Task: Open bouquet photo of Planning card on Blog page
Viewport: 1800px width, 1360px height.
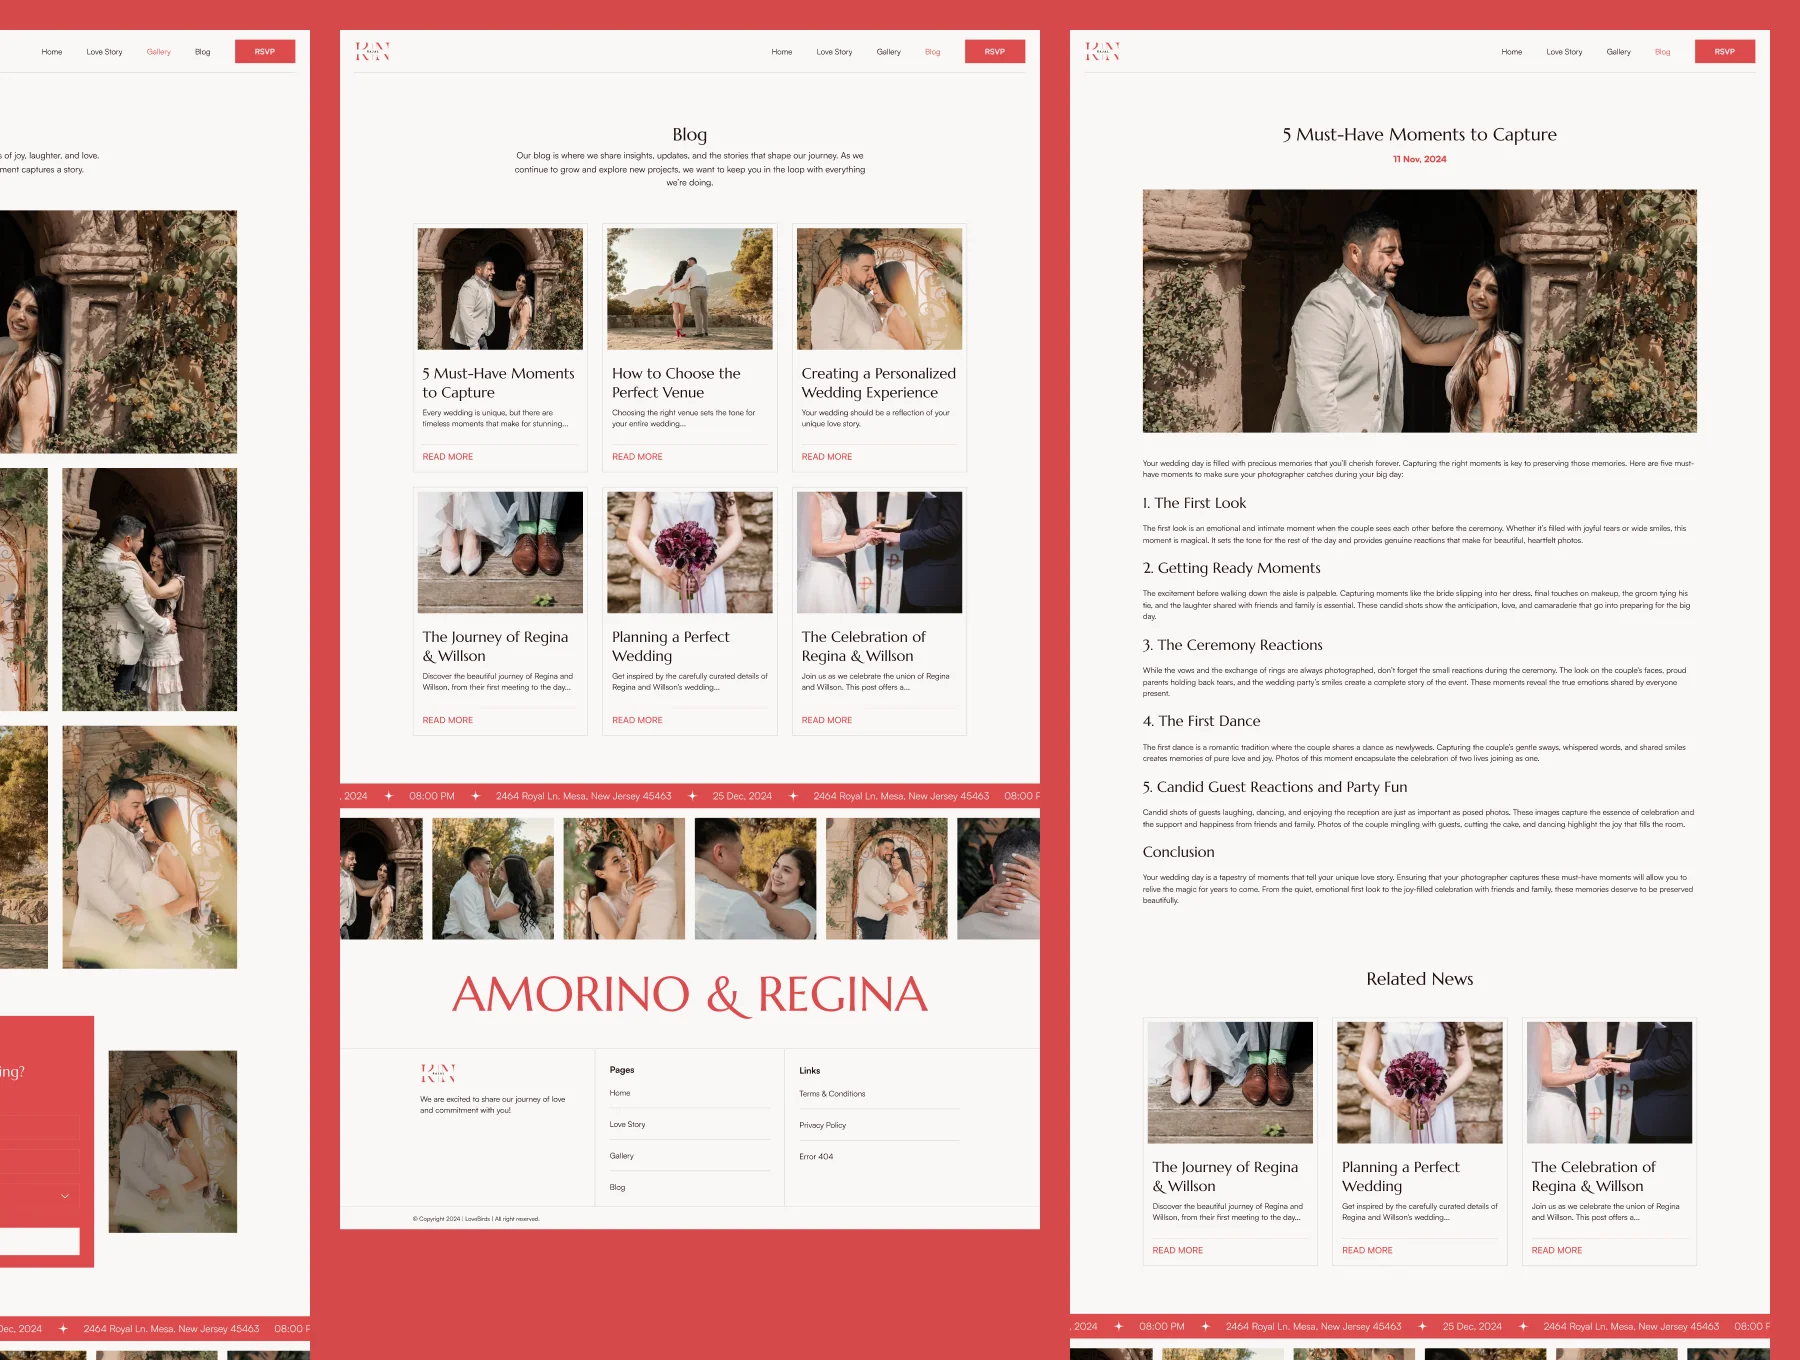Action: point(690,552)
